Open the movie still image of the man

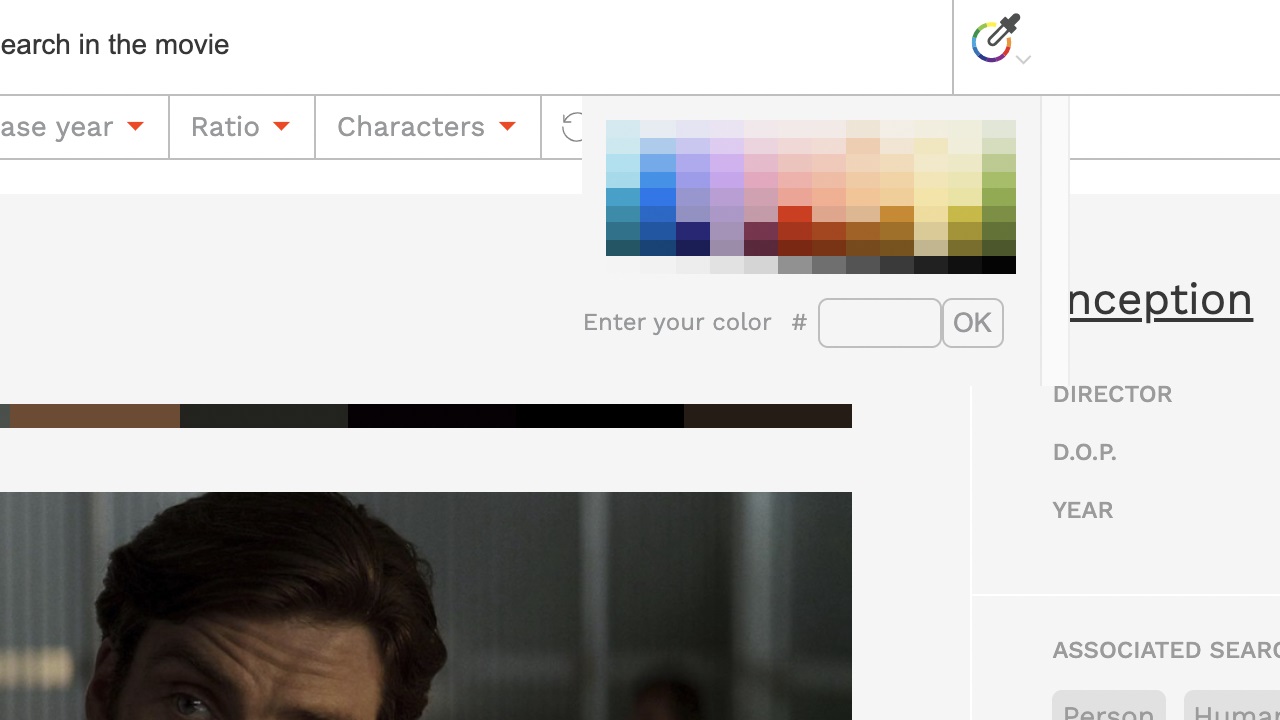[x=426, y=606]
